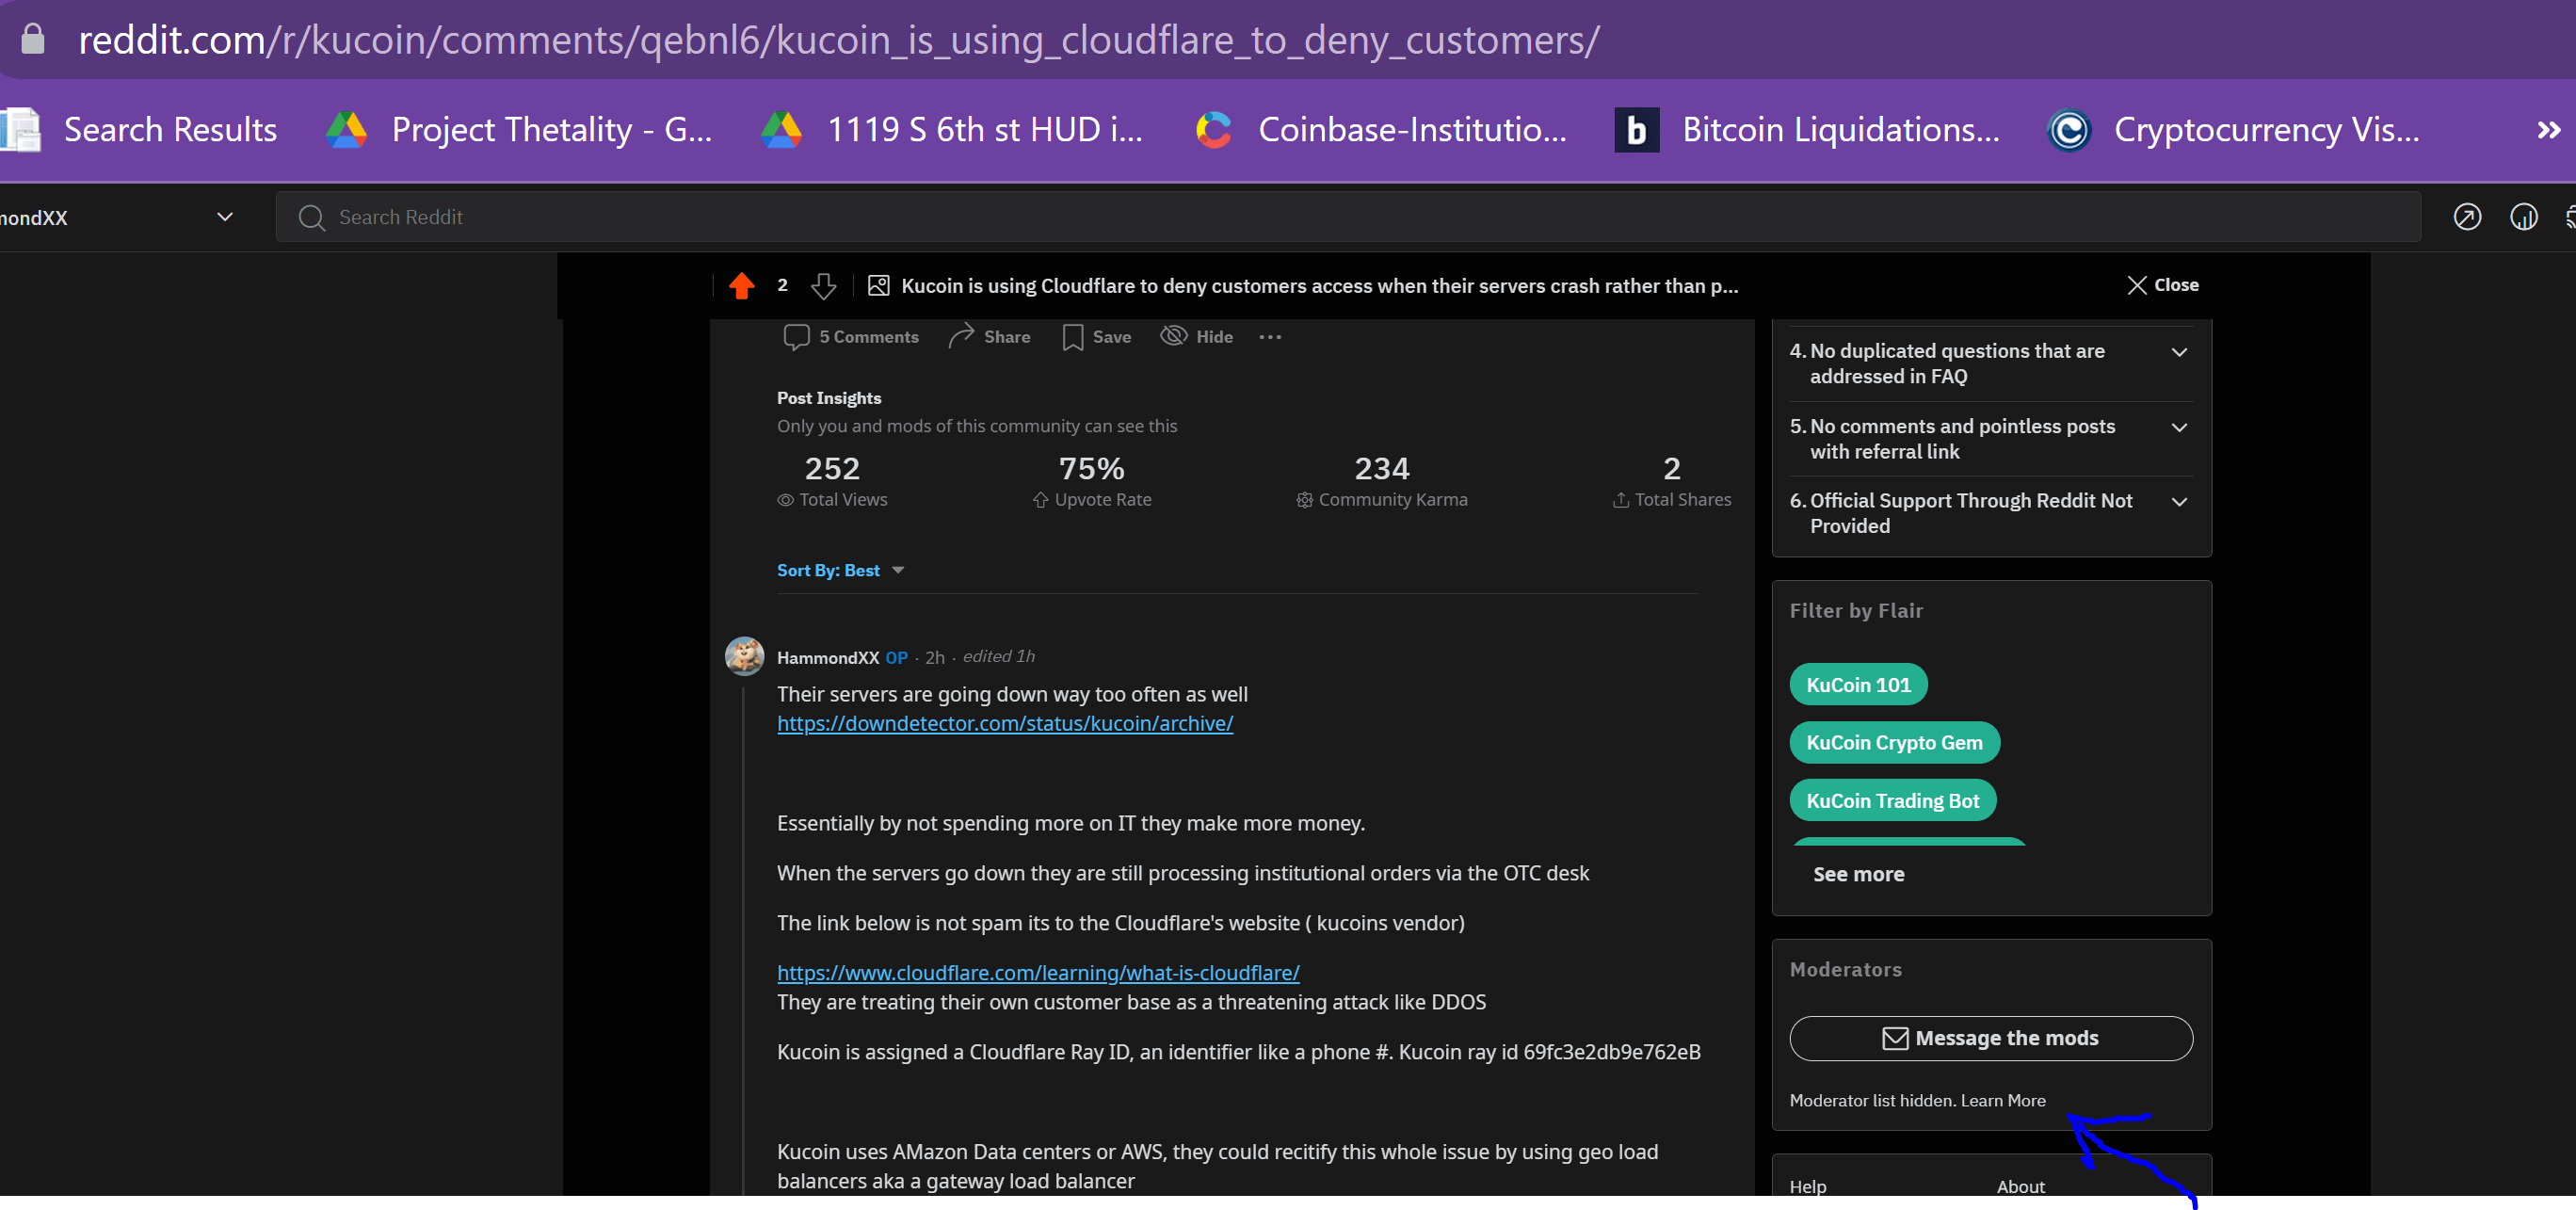This screenshot has width=2576, height=1210.
Task: Open the Sort By: Best dropdown
Action: 840,570
